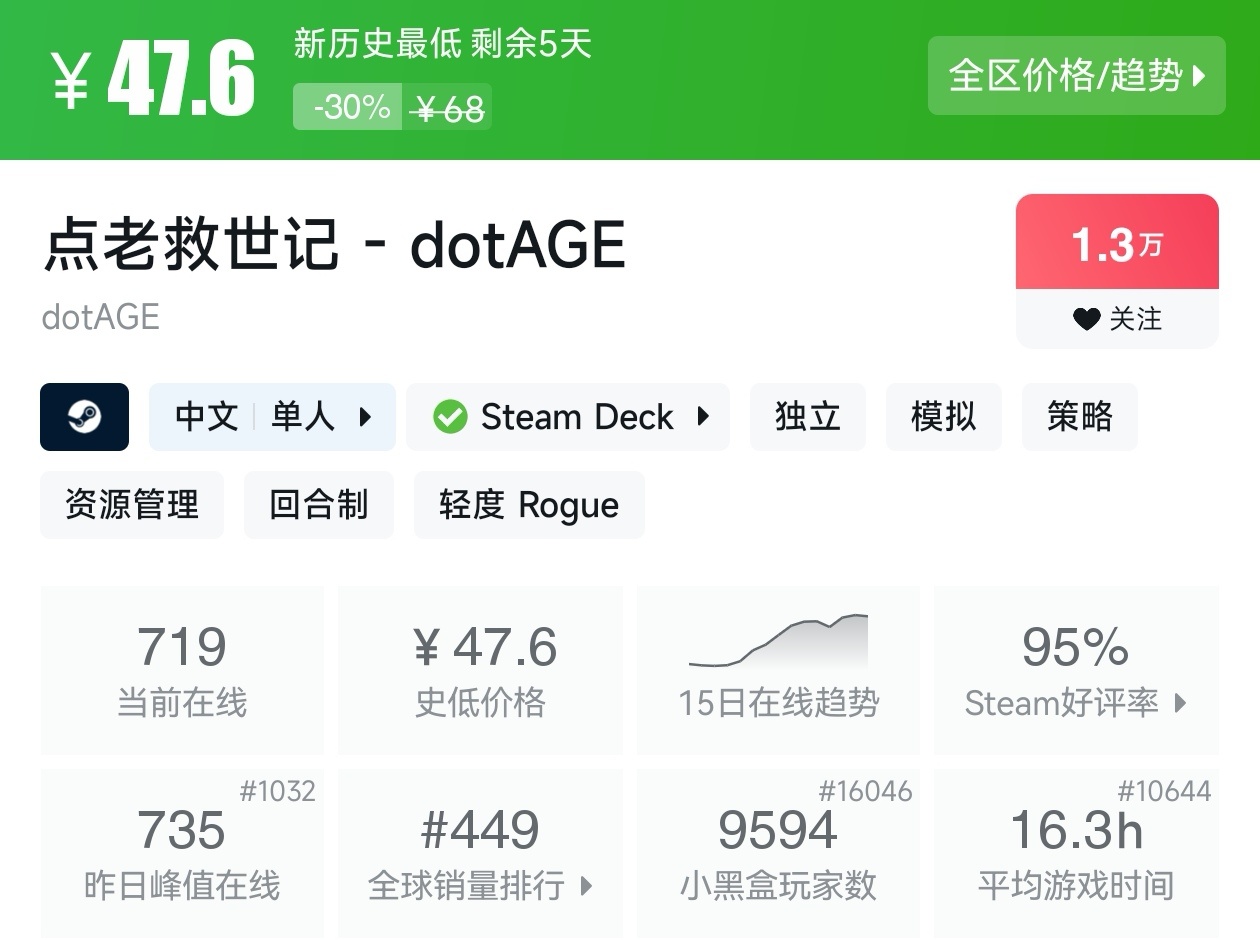Choose the 策略 tag
Image resolution: width=1260 pixels, height=940 pixels.
pos(1079,417)
